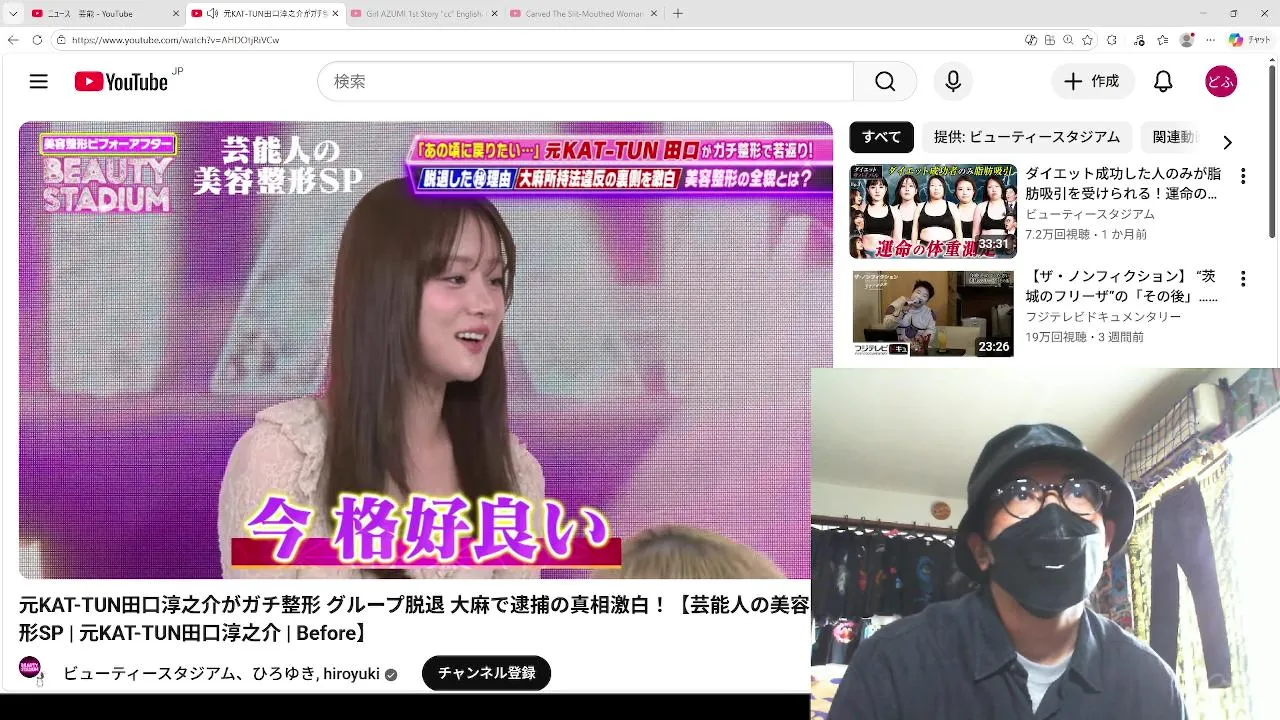
Task: Start voice search with microphone icon
Action: tap(953, 82)
